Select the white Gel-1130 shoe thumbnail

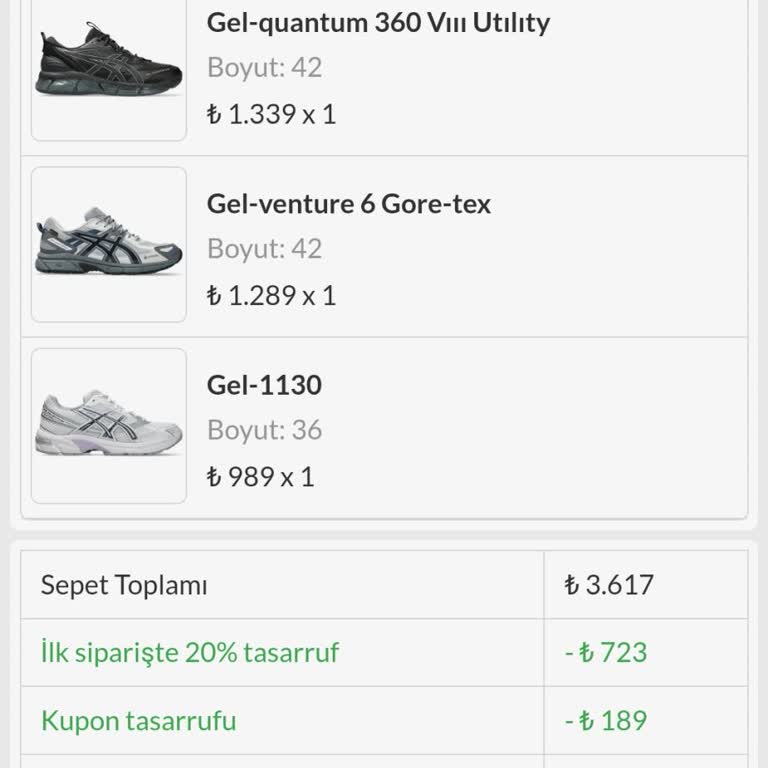coord(109,425)
